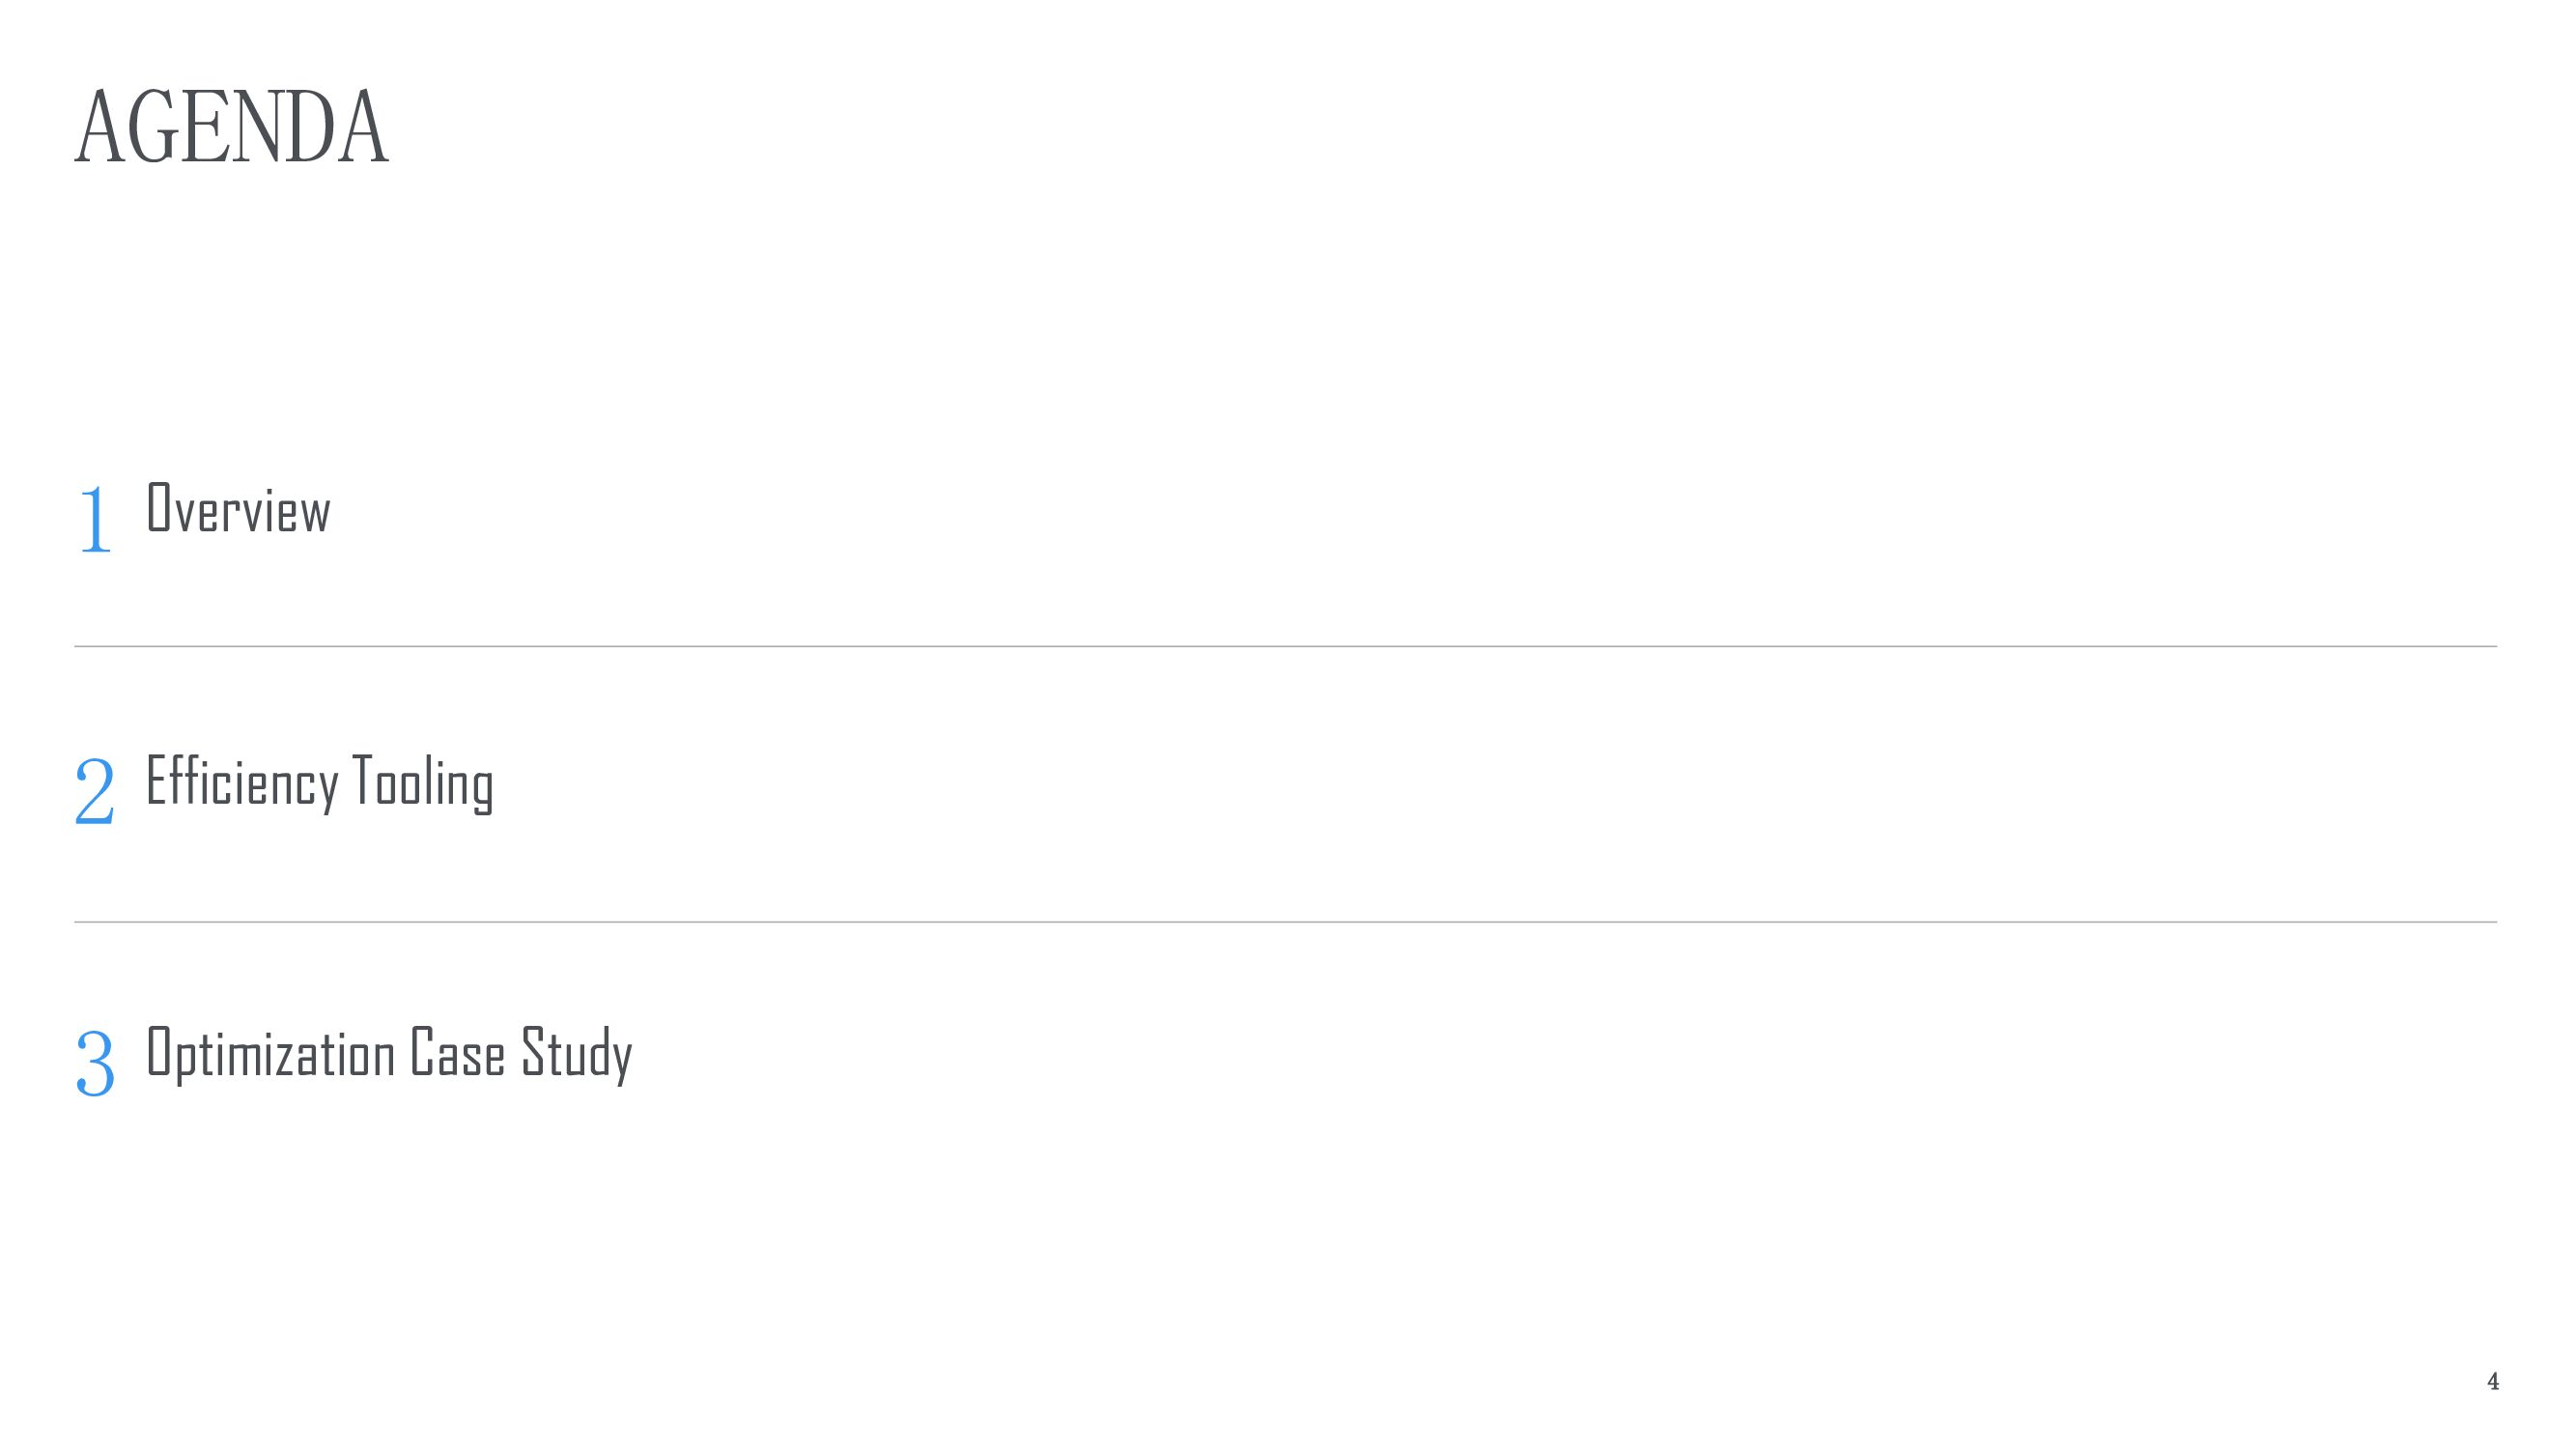Click the blue number 1
The image size is (2576, 1449).
coord(94,518)
